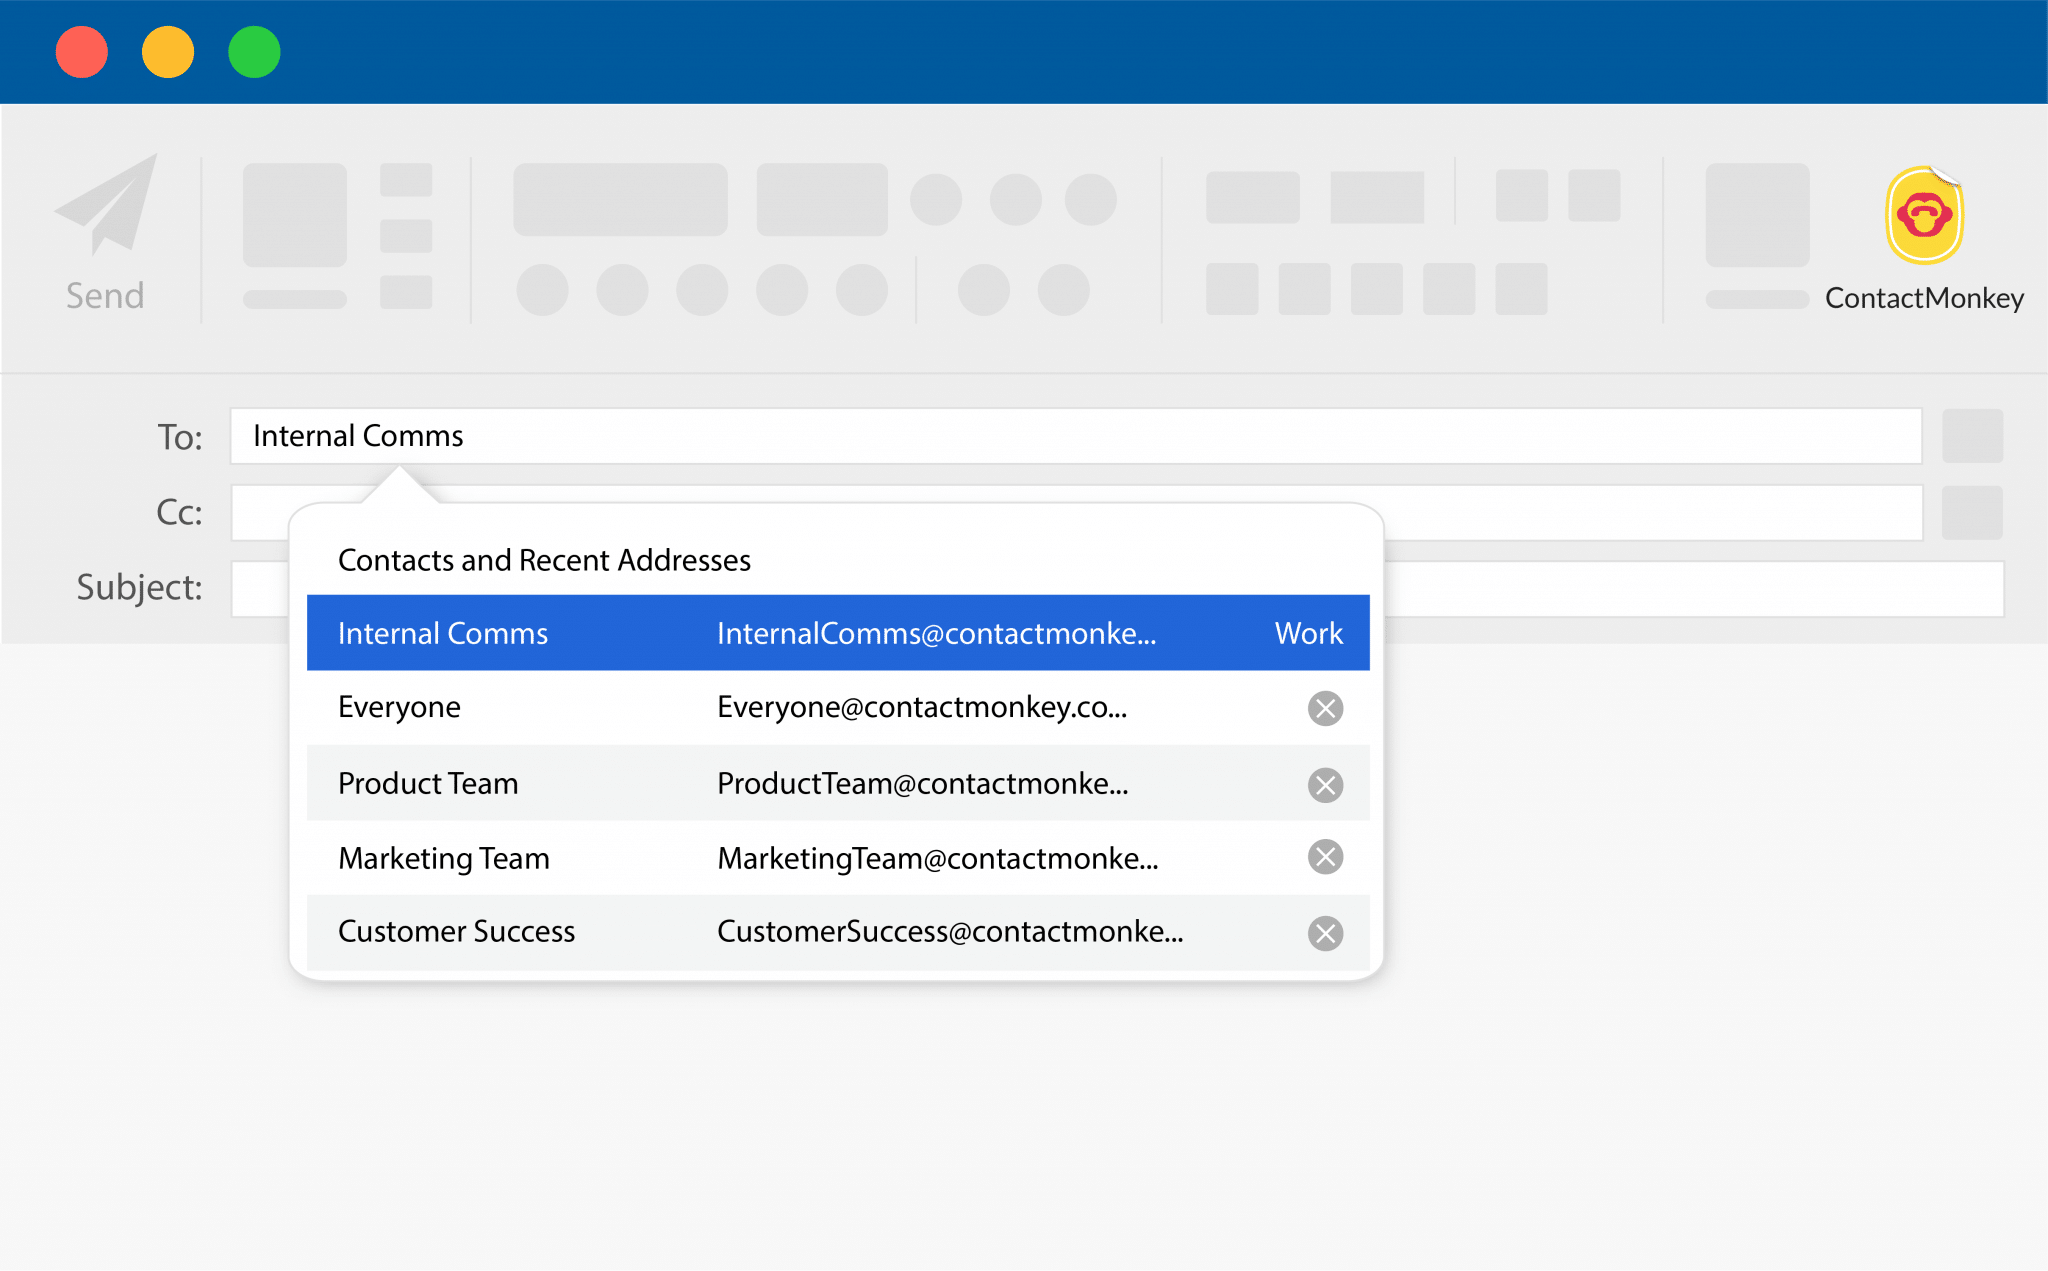Open the ContactMonkey add-in icon
This screenshot has height=1271, width=2048.
pos(1924,215)
